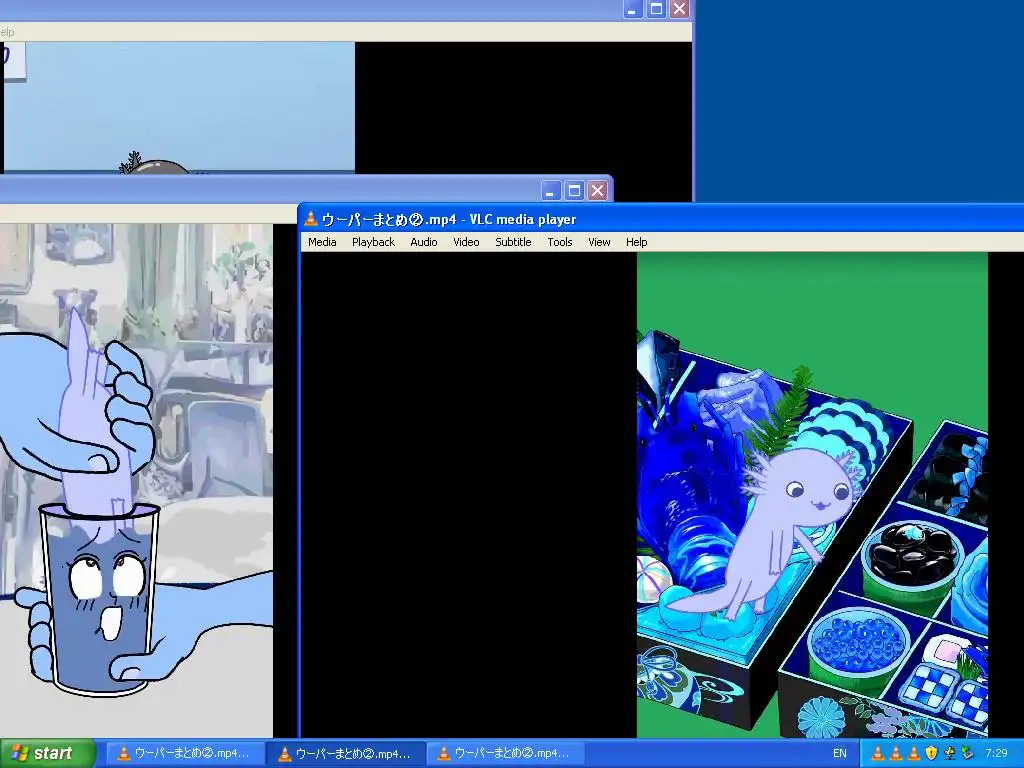The image size is (1024, 768).
Task: Open the Playback menu
Action: (373, 242)
